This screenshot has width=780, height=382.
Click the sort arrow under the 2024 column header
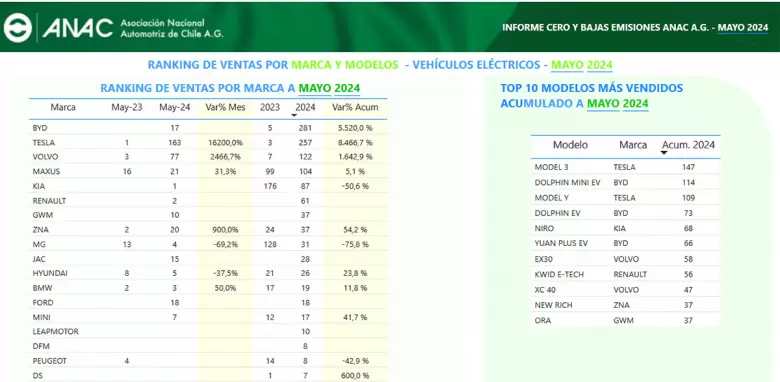click(294, 115)
